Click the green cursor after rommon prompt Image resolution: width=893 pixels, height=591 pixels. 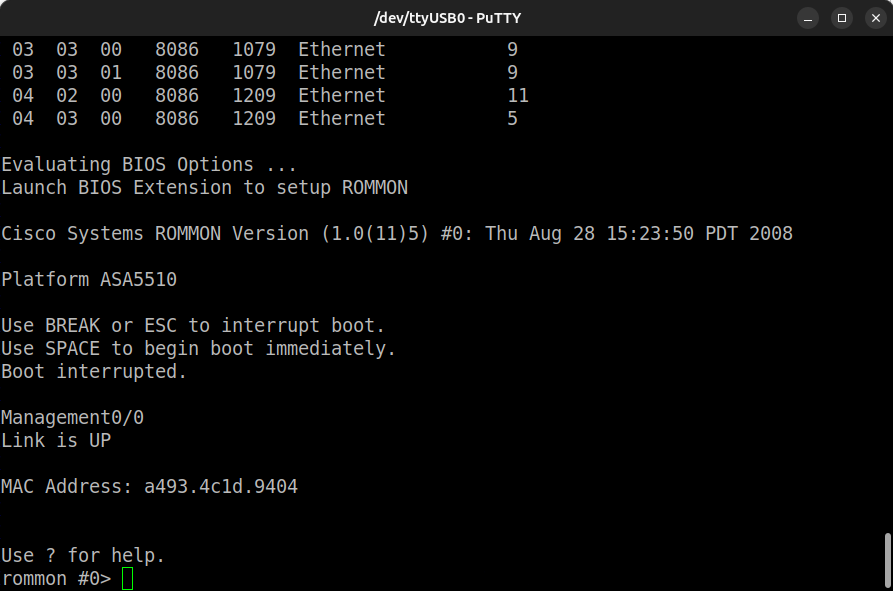pyautogui.click(x=127, y=579)
